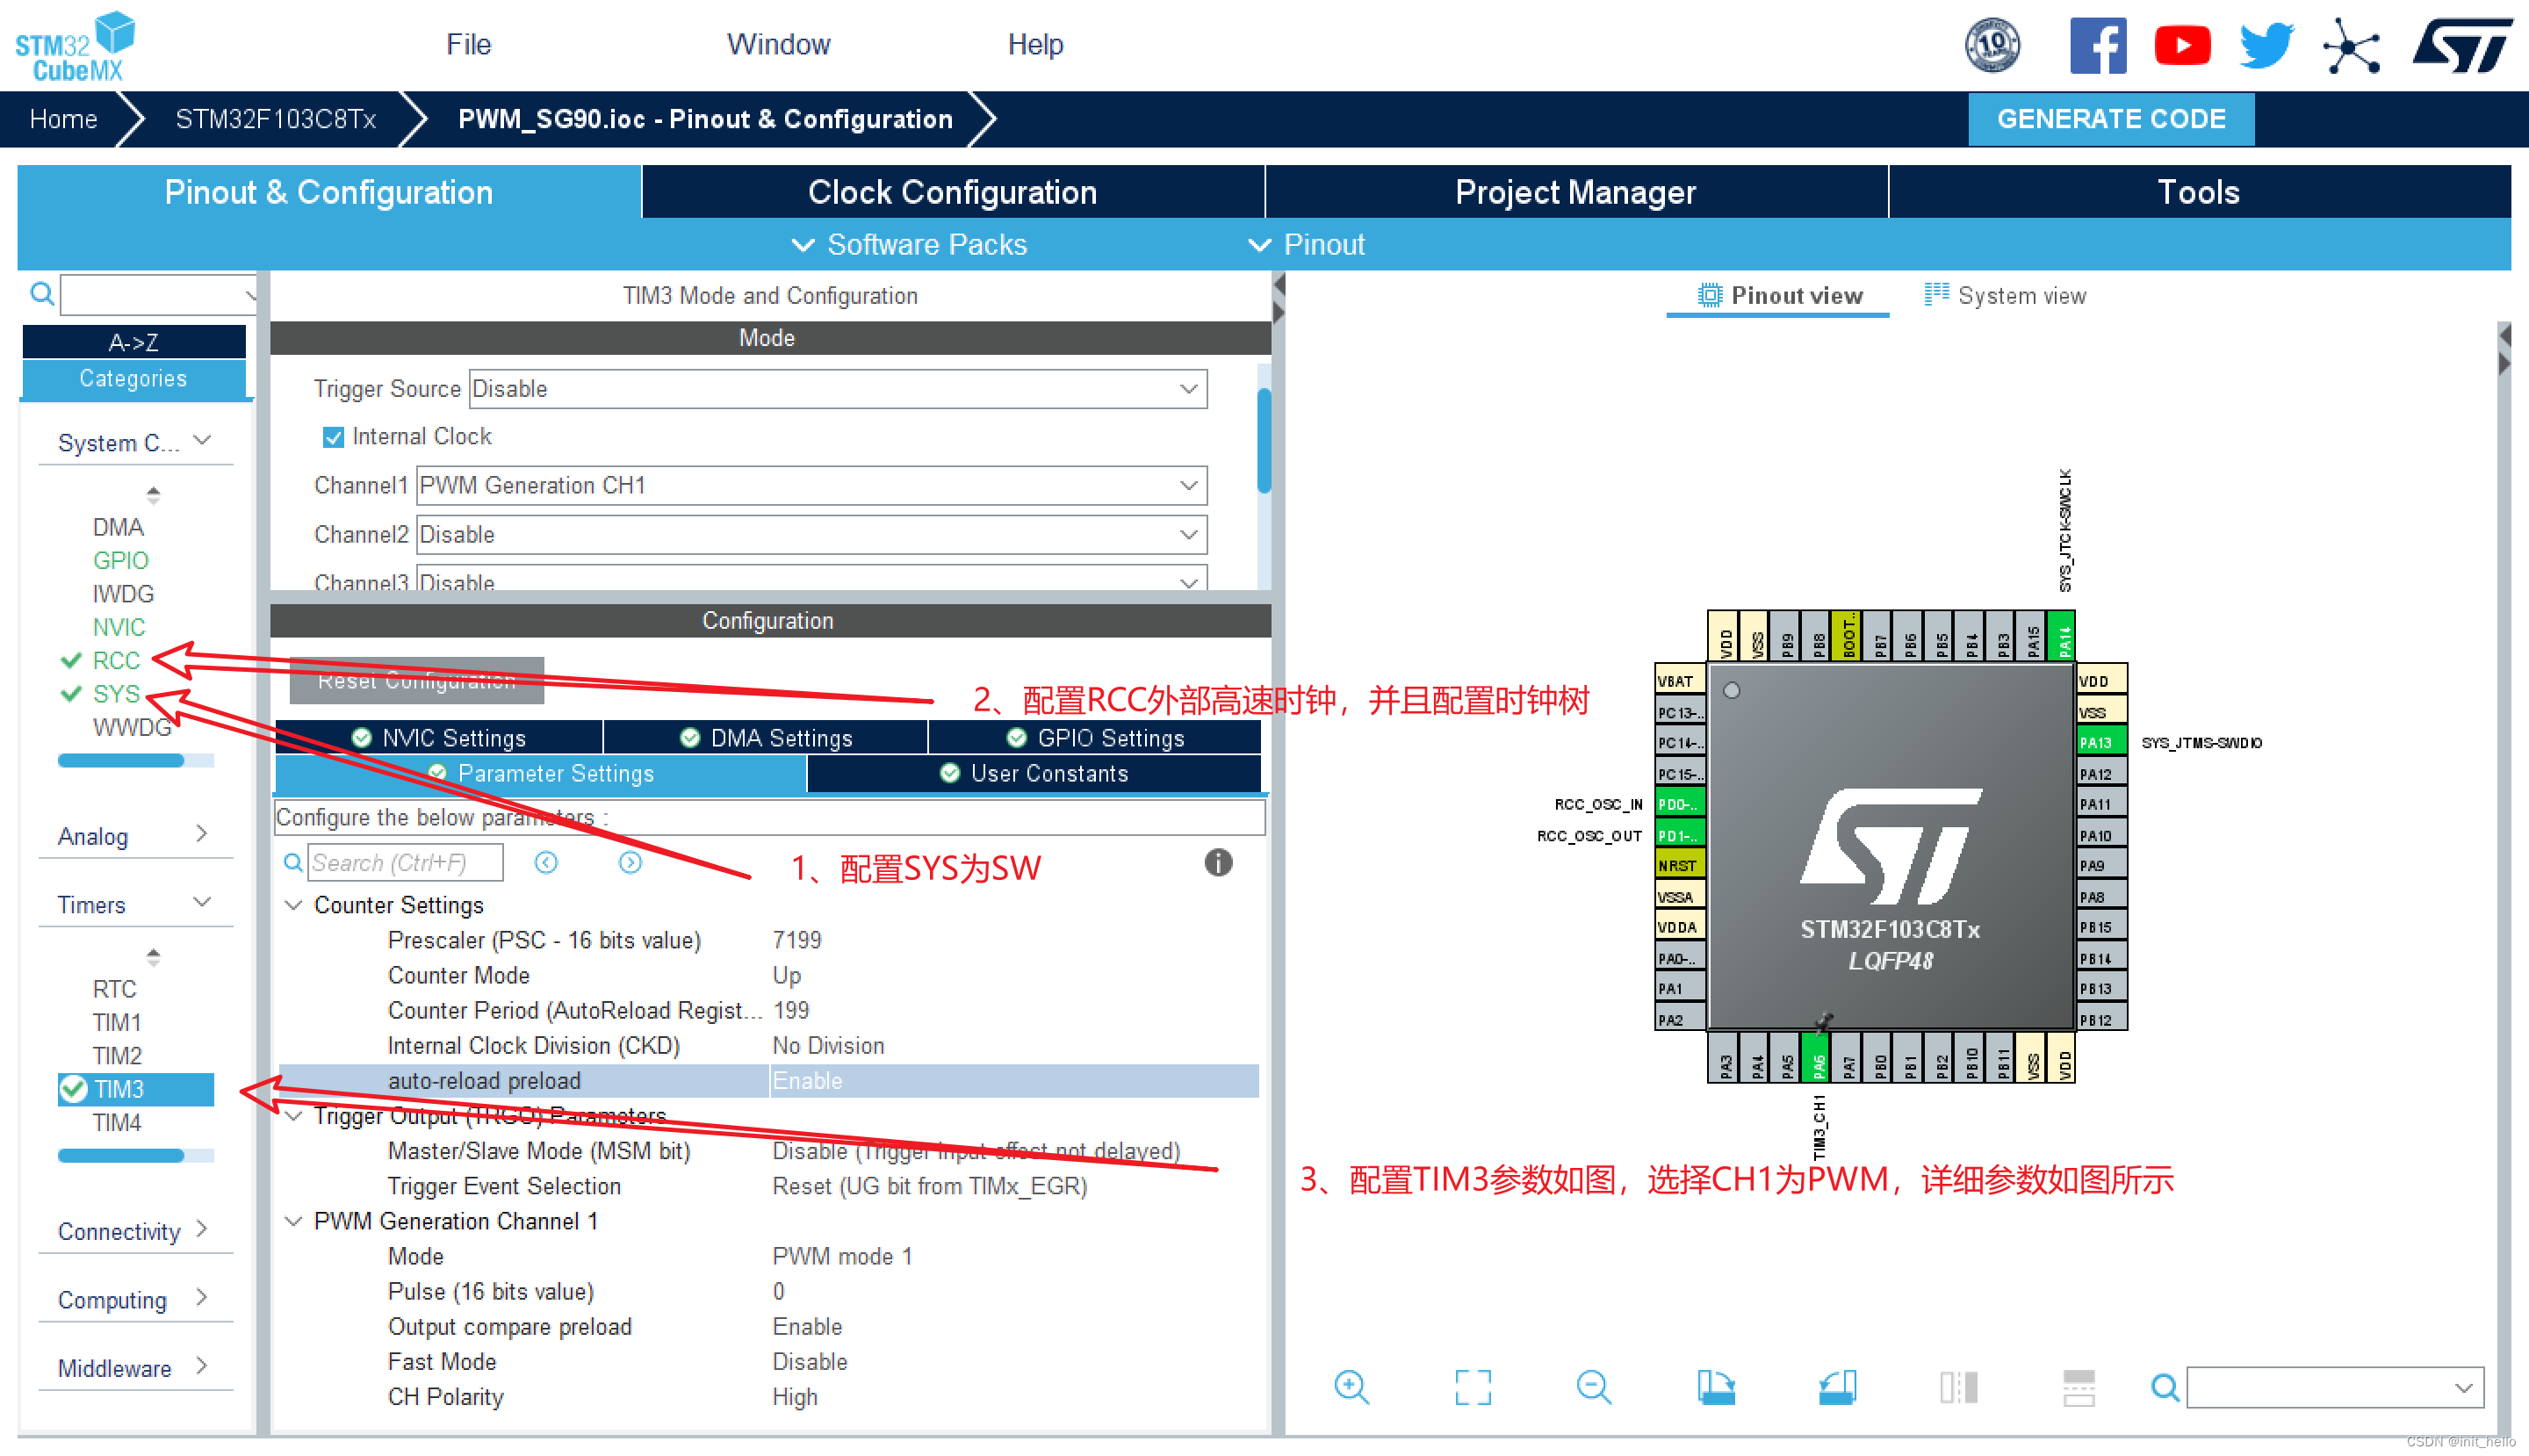Toggle the Internal Clock checkbox
2529x1456 pixels.
click(333, 437)
